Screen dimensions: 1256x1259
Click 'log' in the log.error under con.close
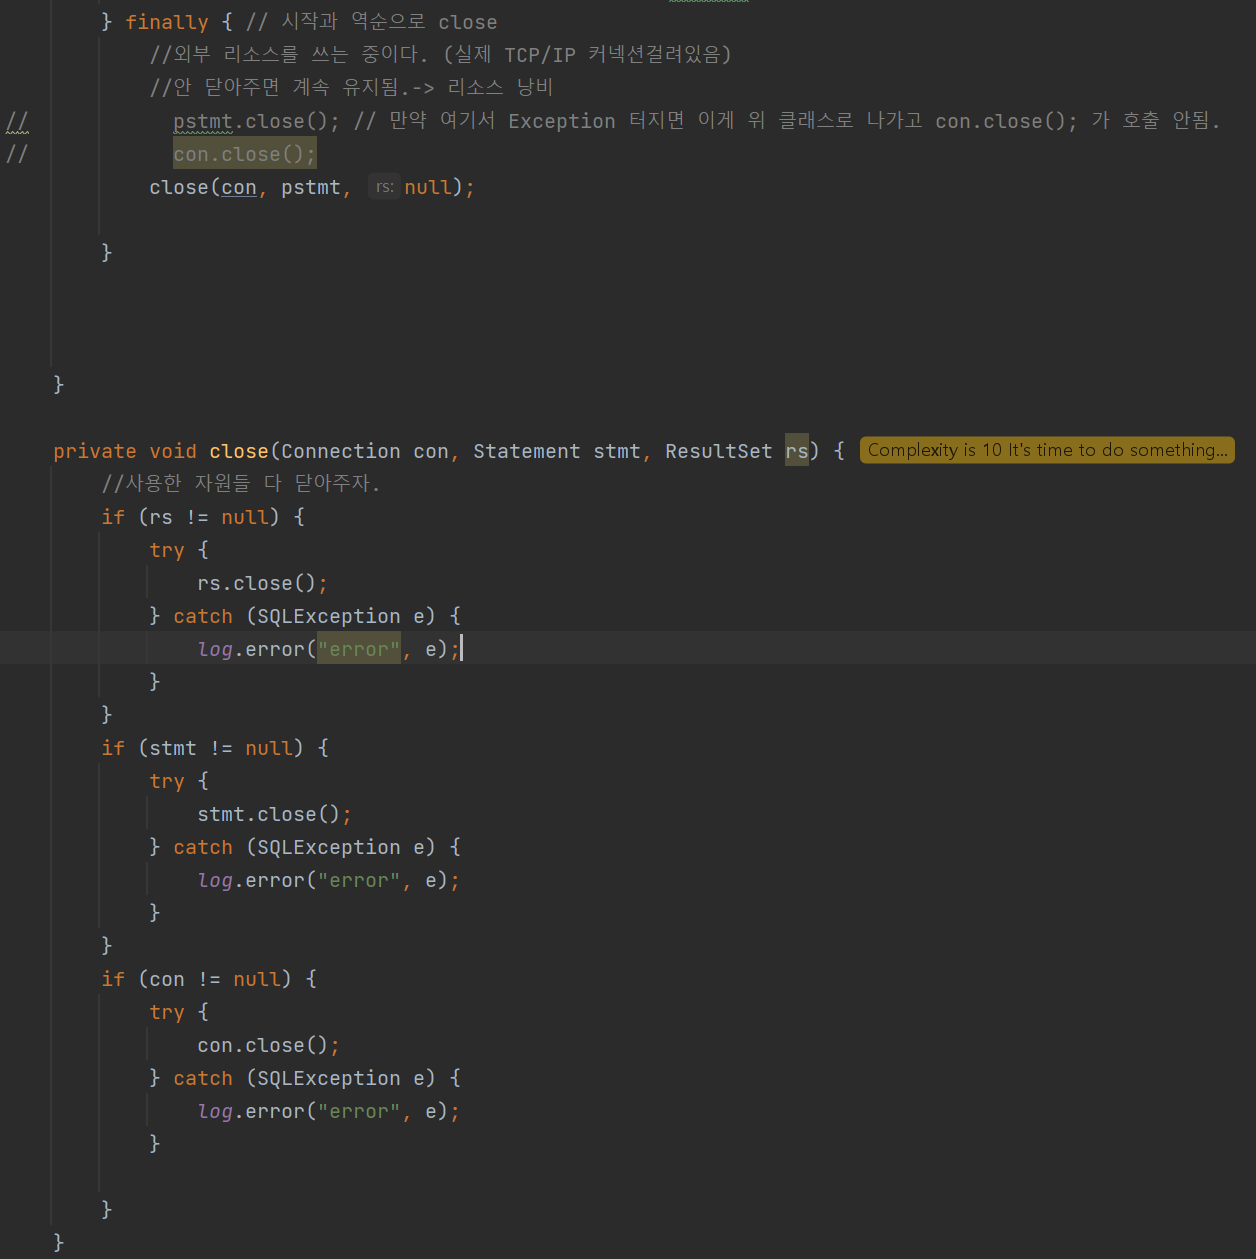tap(215, 1111)
